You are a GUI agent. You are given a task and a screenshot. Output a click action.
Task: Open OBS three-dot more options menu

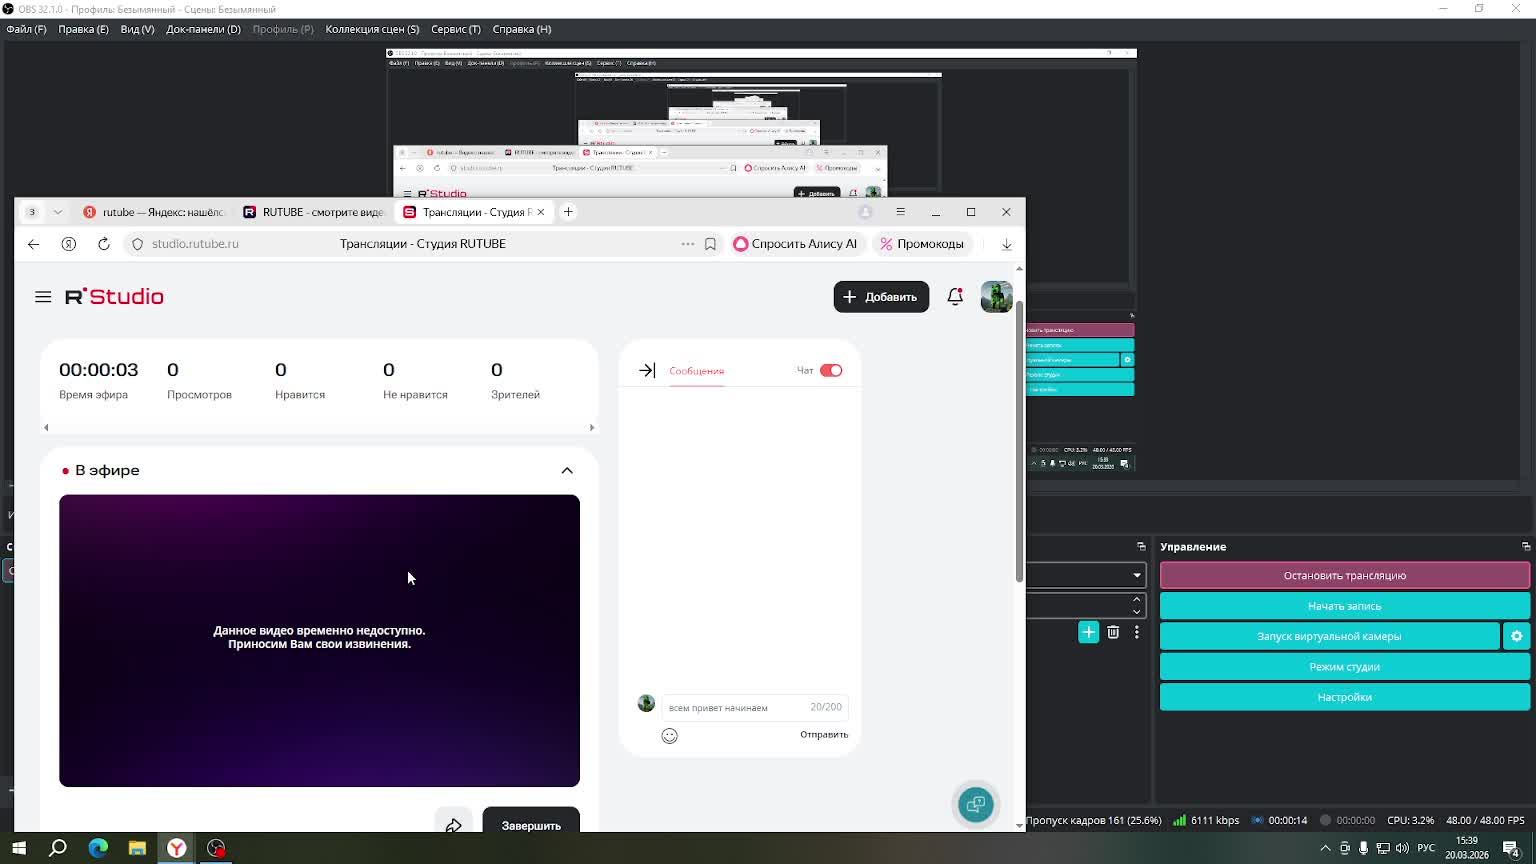click(x=1136, y=632)
